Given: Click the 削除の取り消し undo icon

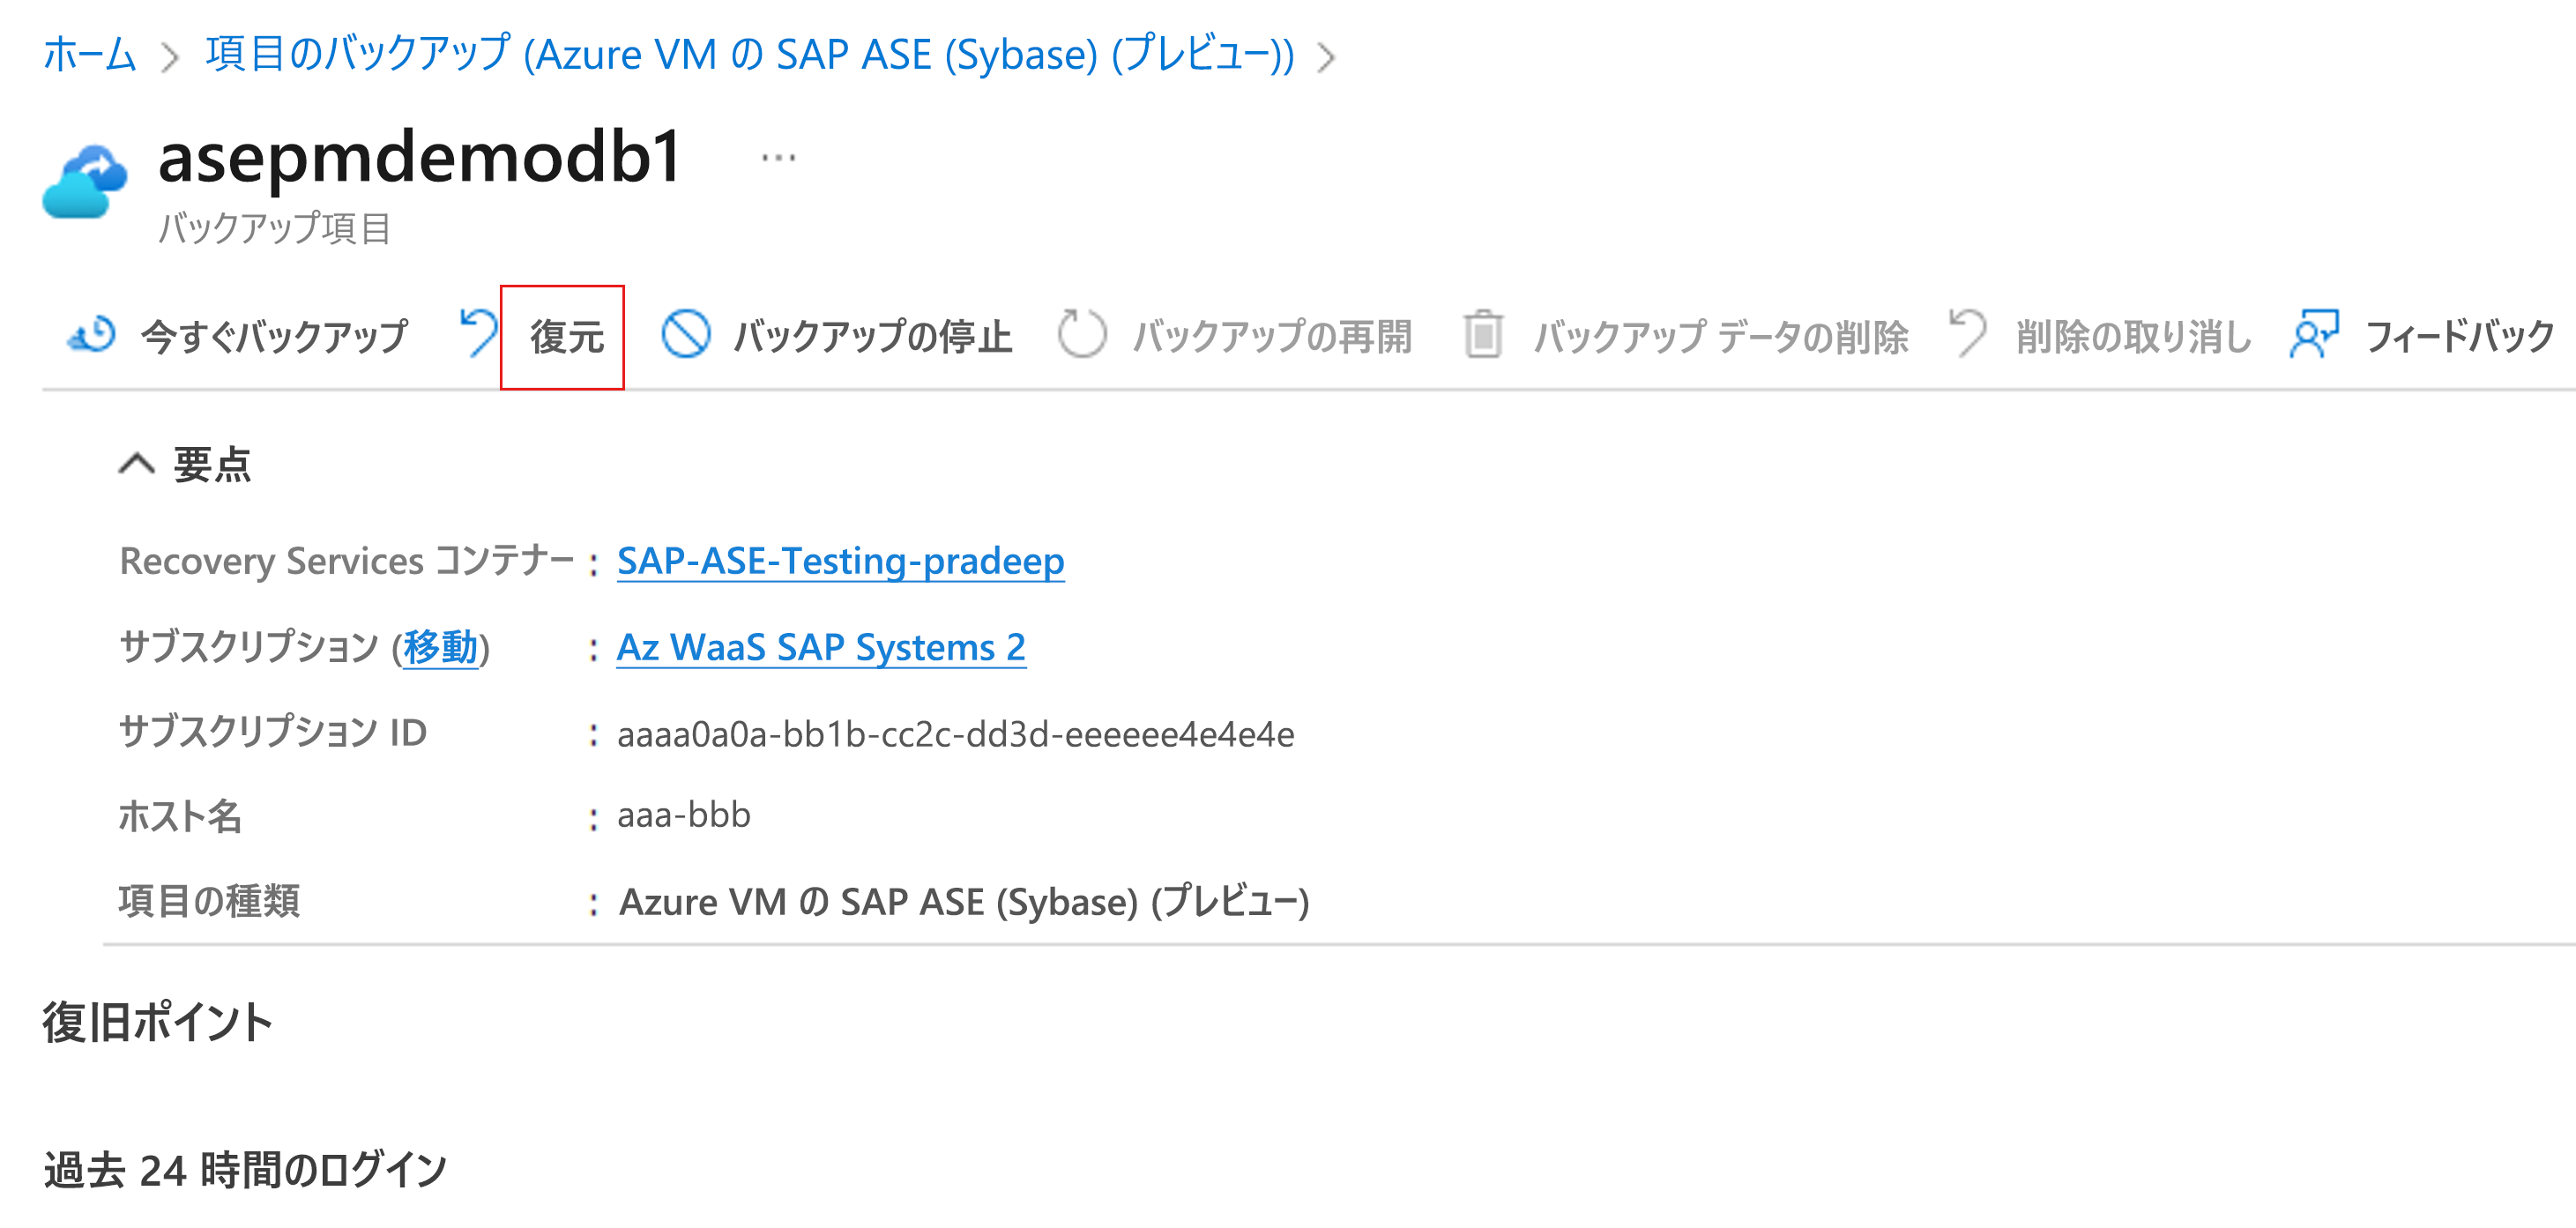Looking at the screenshot, I should 1968,333.
